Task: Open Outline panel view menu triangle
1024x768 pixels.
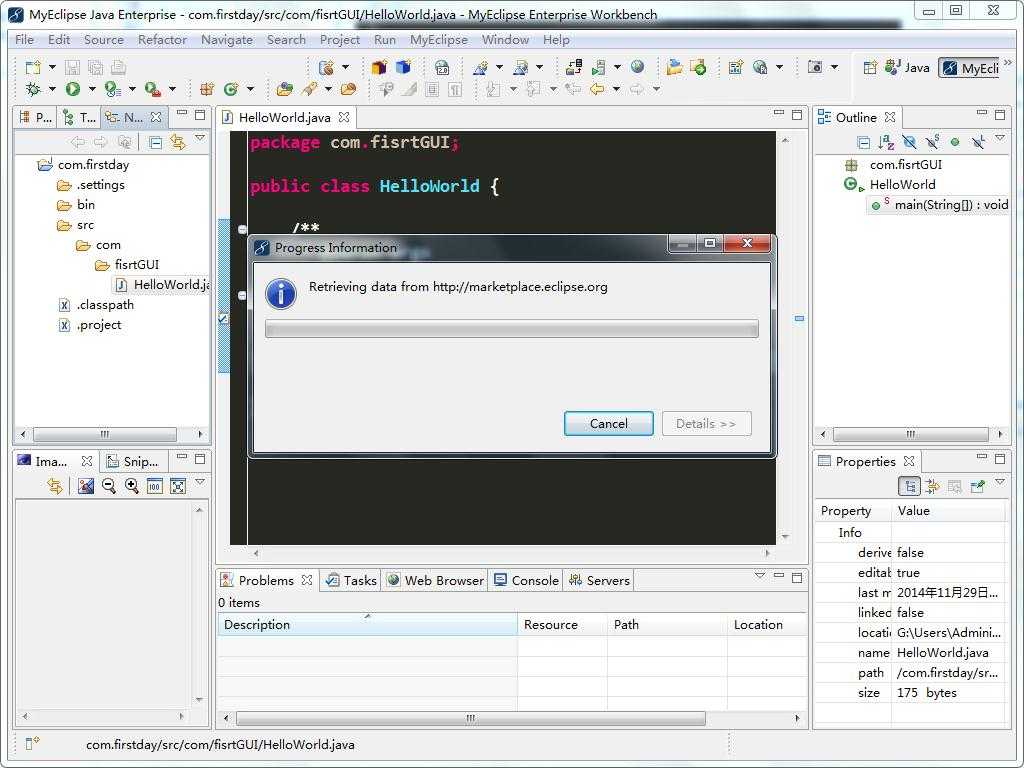Action: (1000, 138)
